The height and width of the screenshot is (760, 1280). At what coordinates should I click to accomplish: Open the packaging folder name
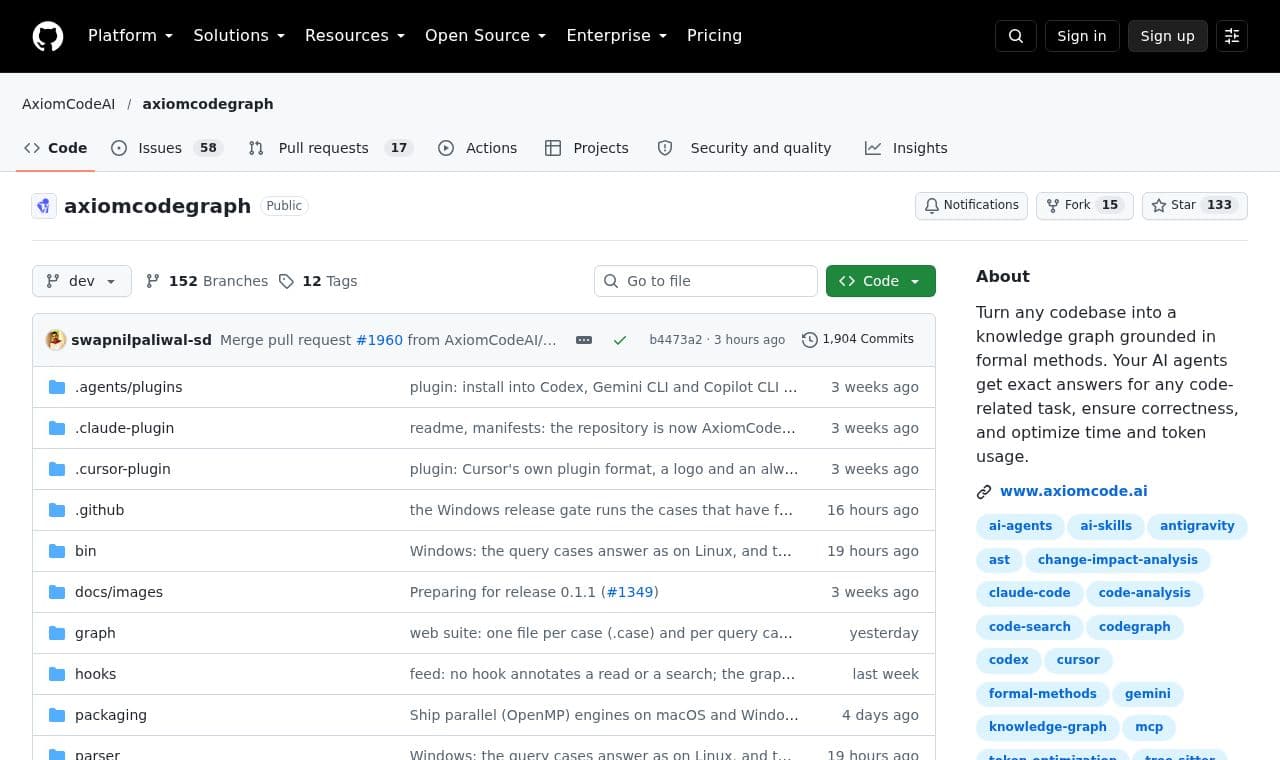point(111,715)
